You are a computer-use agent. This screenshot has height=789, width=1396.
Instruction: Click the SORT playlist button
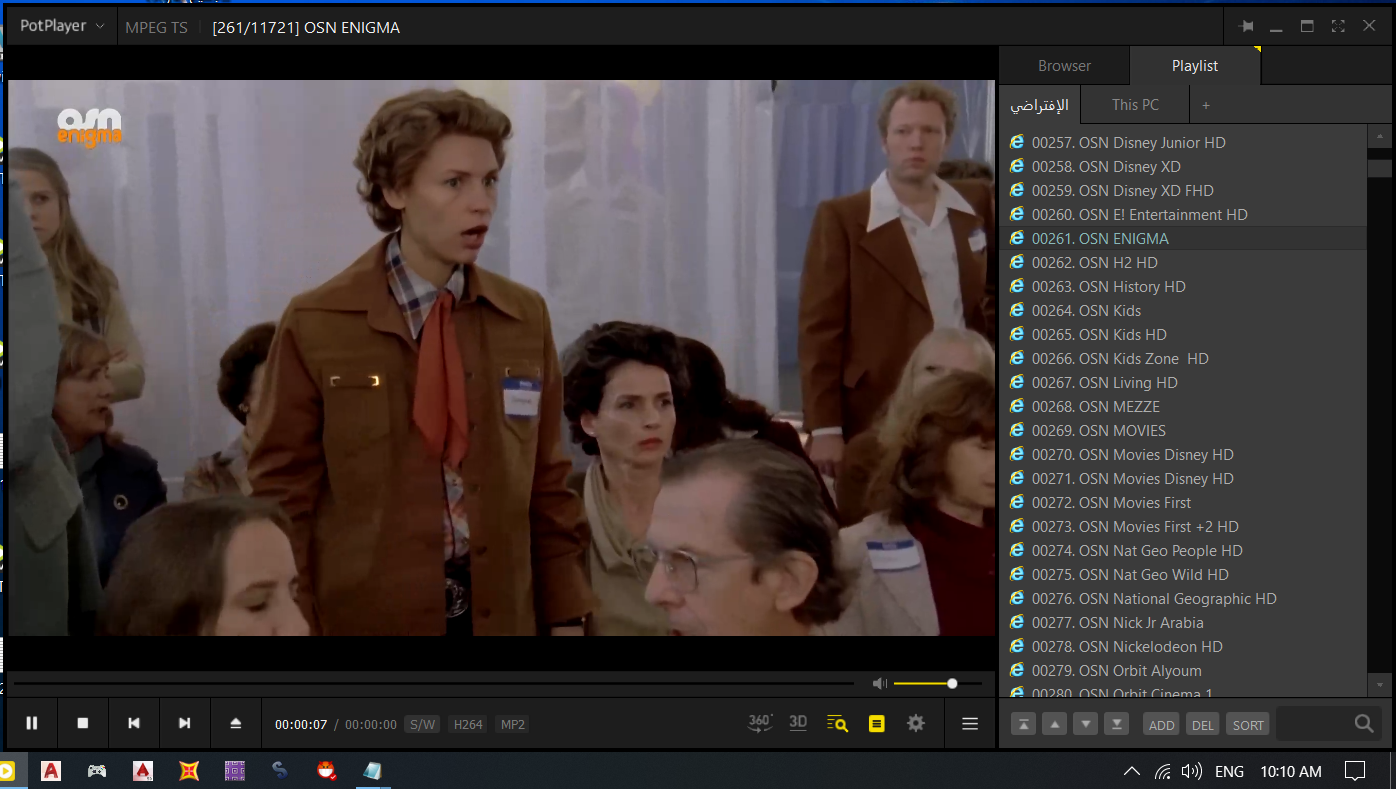[1248, 724]
